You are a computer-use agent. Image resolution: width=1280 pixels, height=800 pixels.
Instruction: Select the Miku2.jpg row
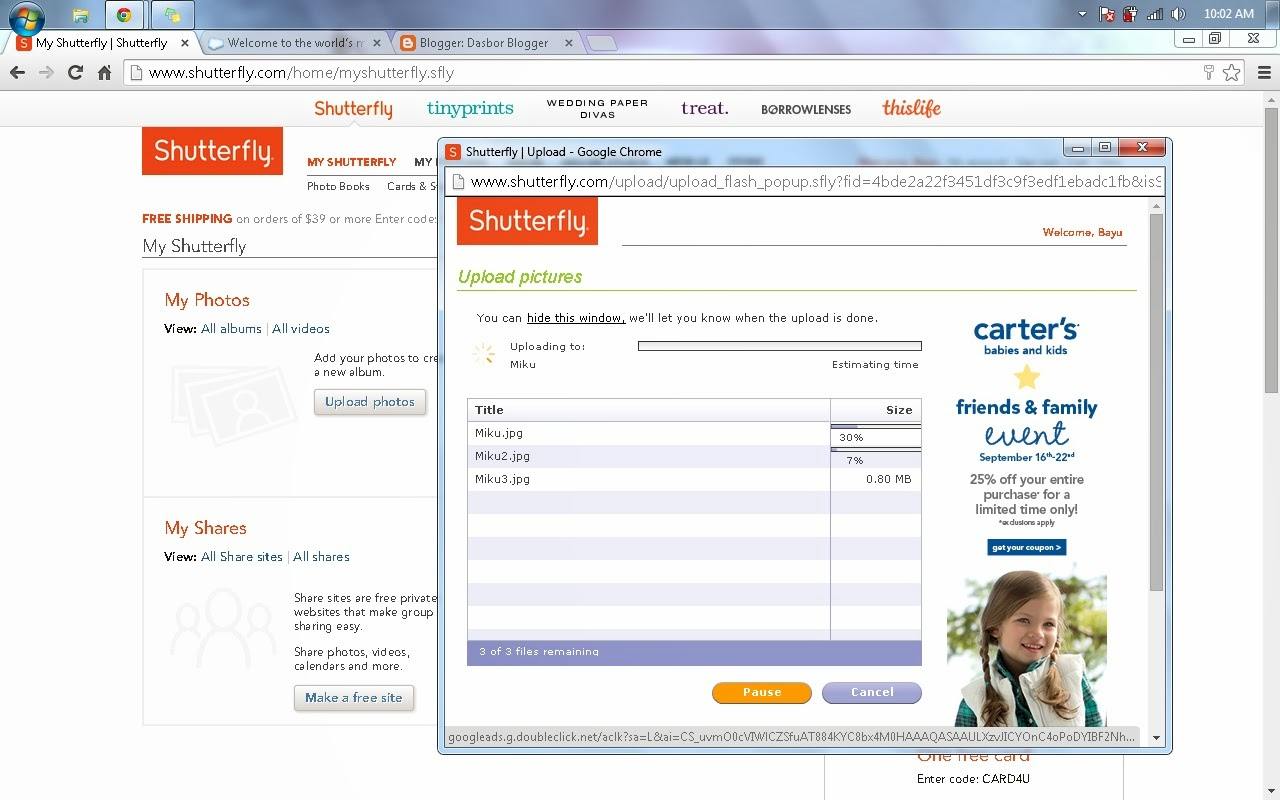pos(694,456)
